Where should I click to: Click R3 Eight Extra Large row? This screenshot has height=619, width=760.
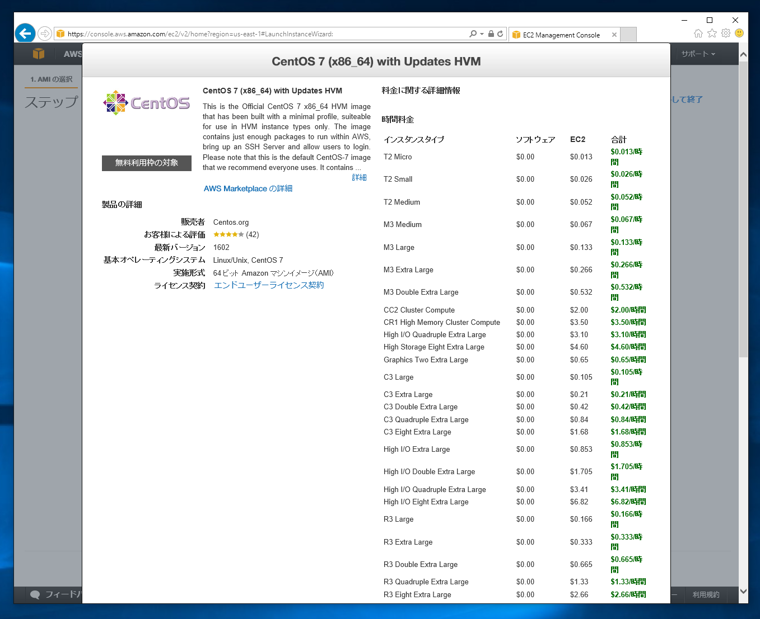point(514,594)
